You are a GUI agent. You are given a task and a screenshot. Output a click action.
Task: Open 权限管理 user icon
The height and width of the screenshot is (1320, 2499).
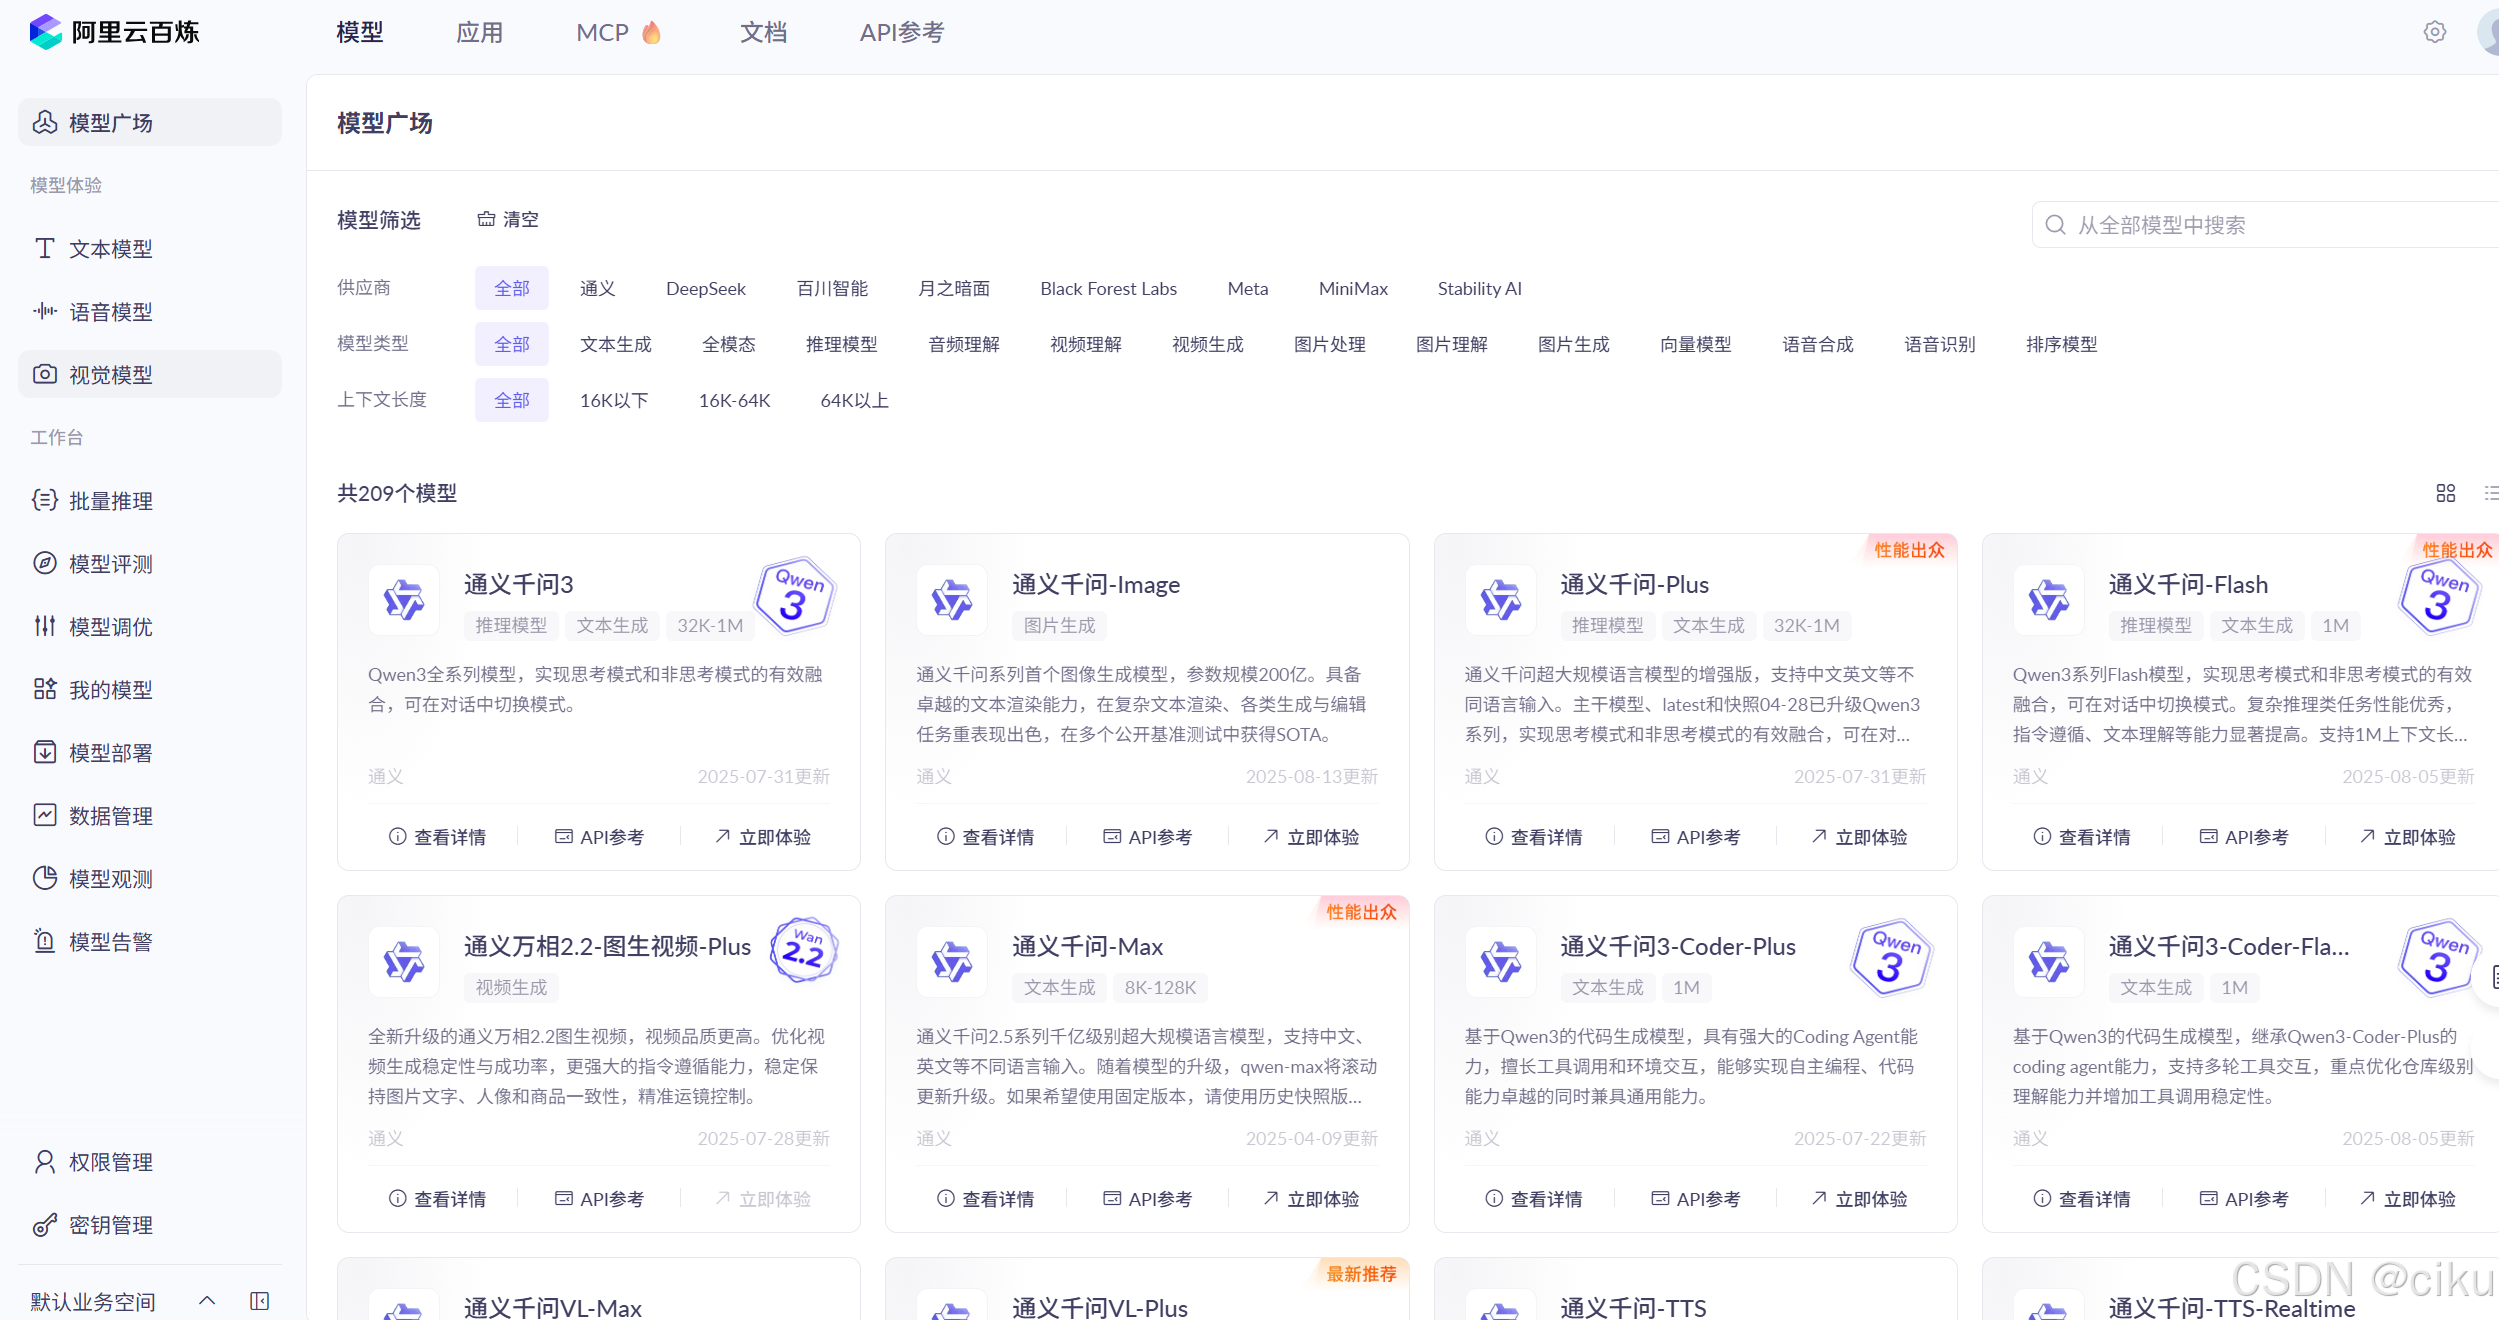[45, 1162]
